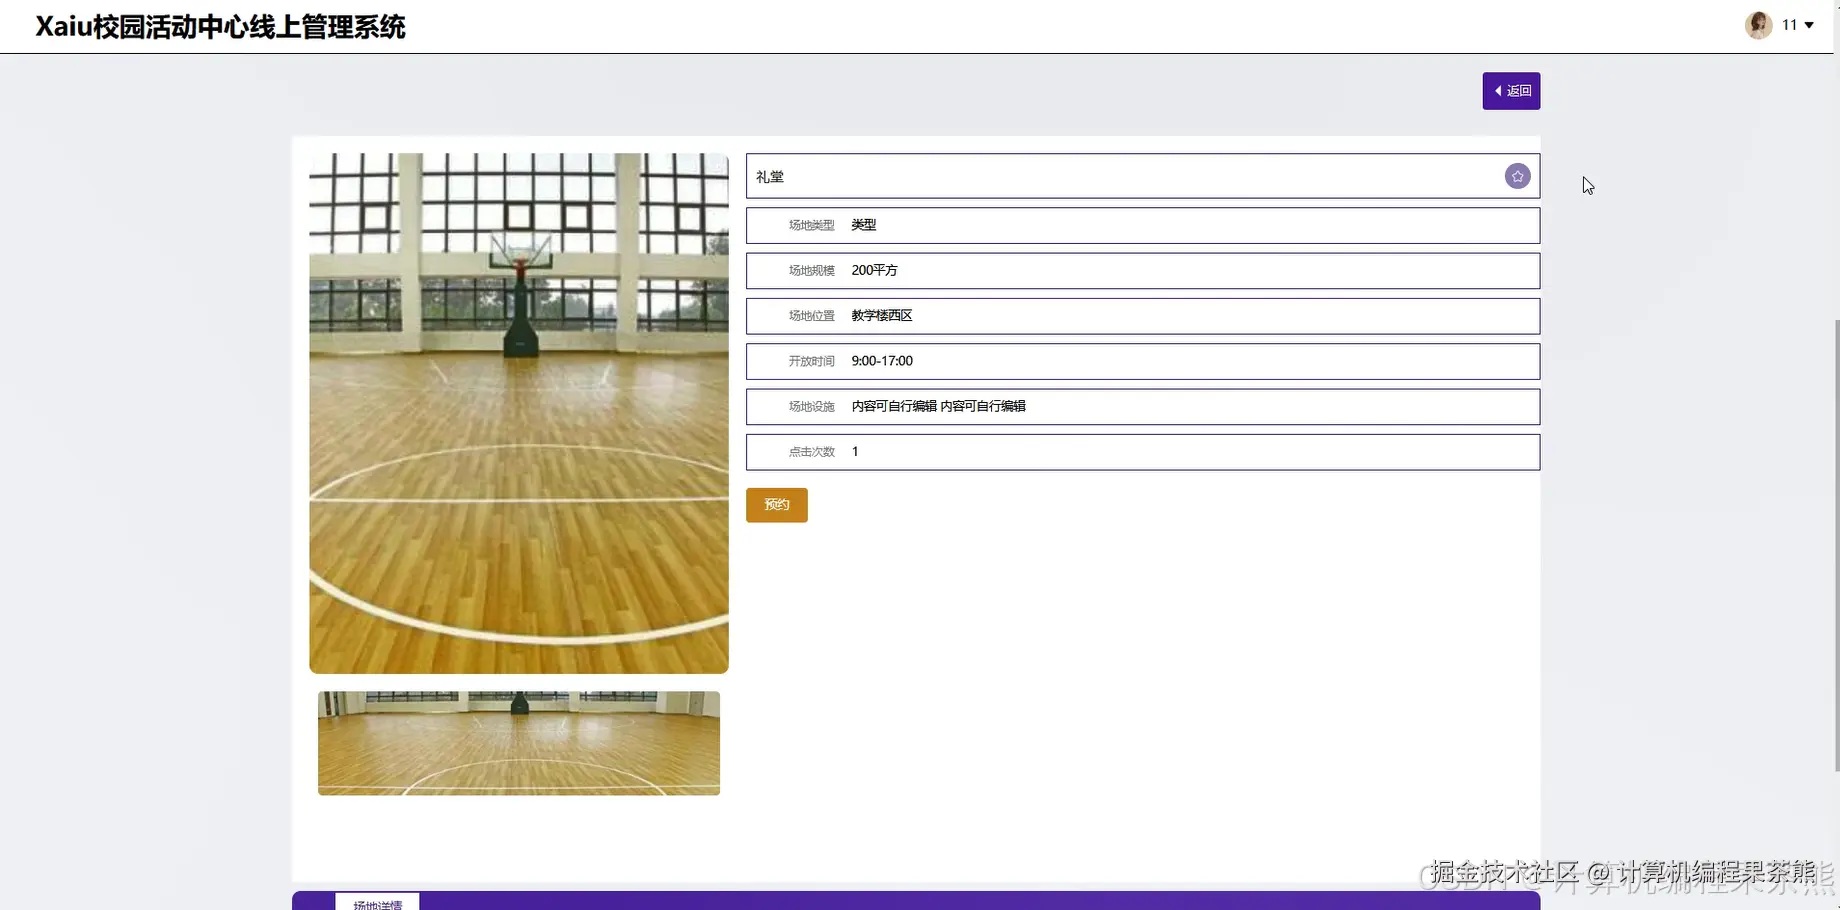
Task: Click the 教学楼西区 location value
Action: click(x=882, y=316)
